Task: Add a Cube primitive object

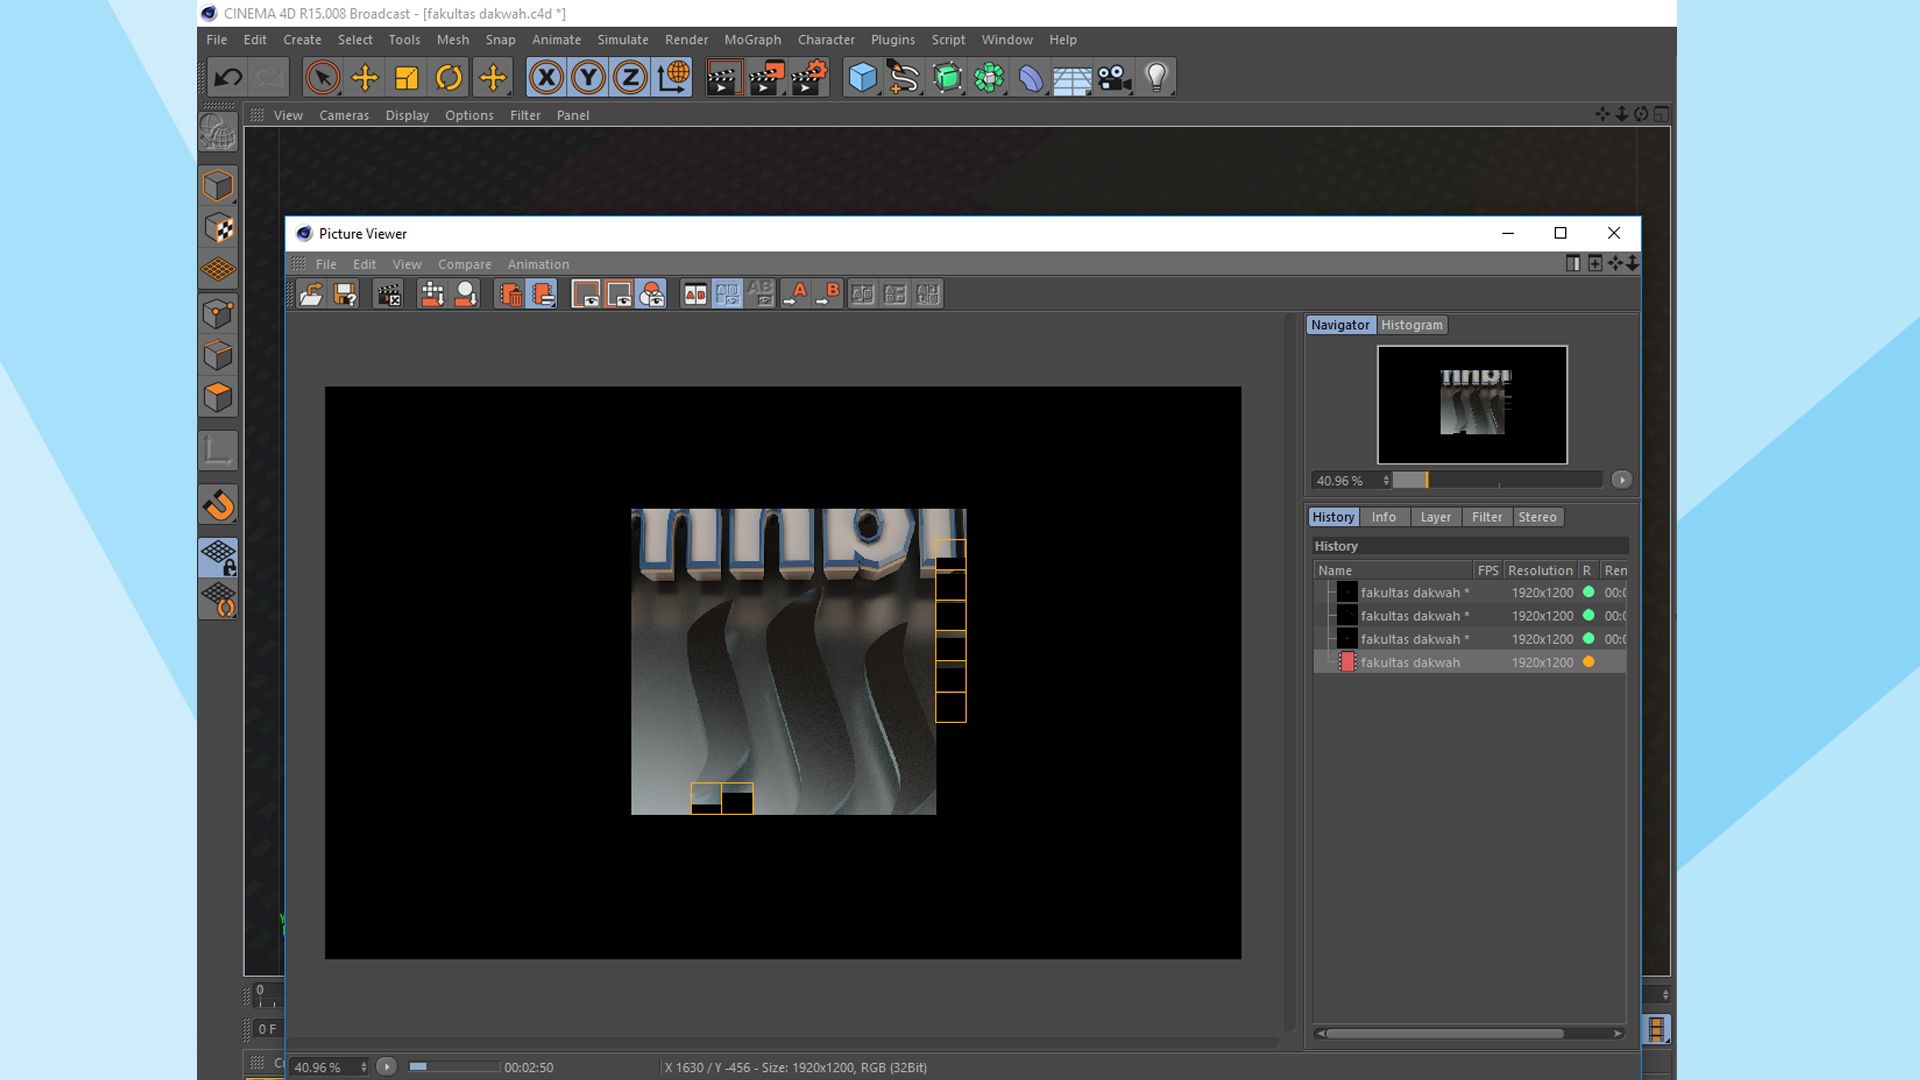Action: [862, 77]
